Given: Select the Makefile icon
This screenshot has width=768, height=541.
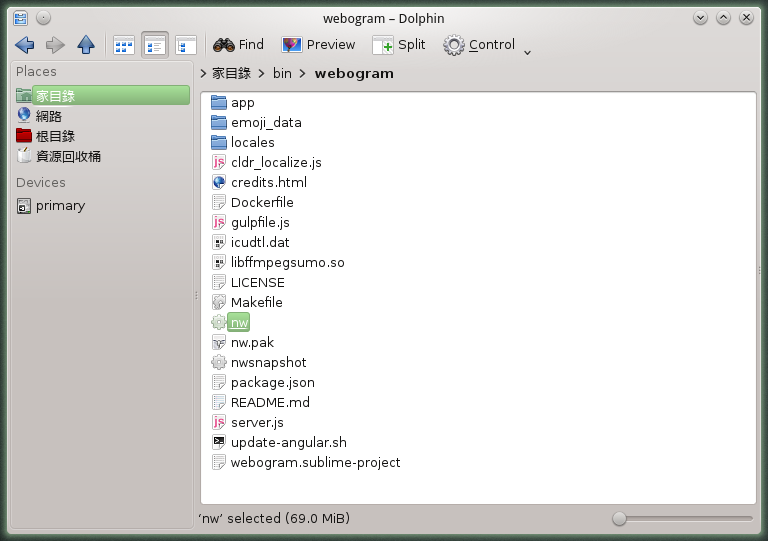Looking at the screenshot, I should pos(218,302).
